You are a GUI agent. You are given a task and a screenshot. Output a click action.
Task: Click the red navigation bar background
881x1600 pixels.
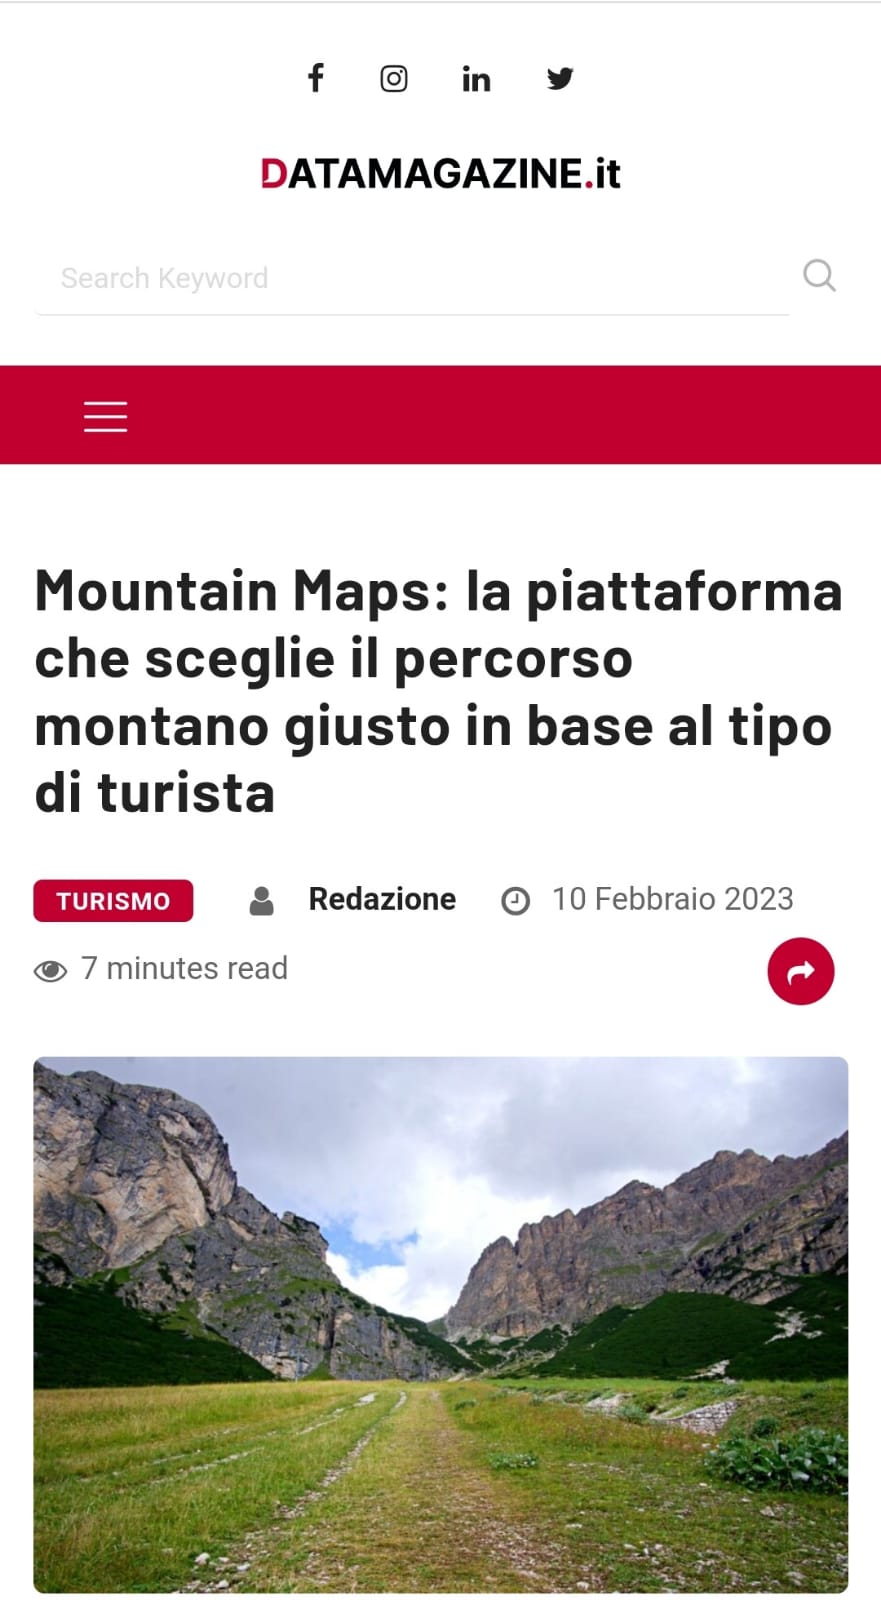point(500,415)
